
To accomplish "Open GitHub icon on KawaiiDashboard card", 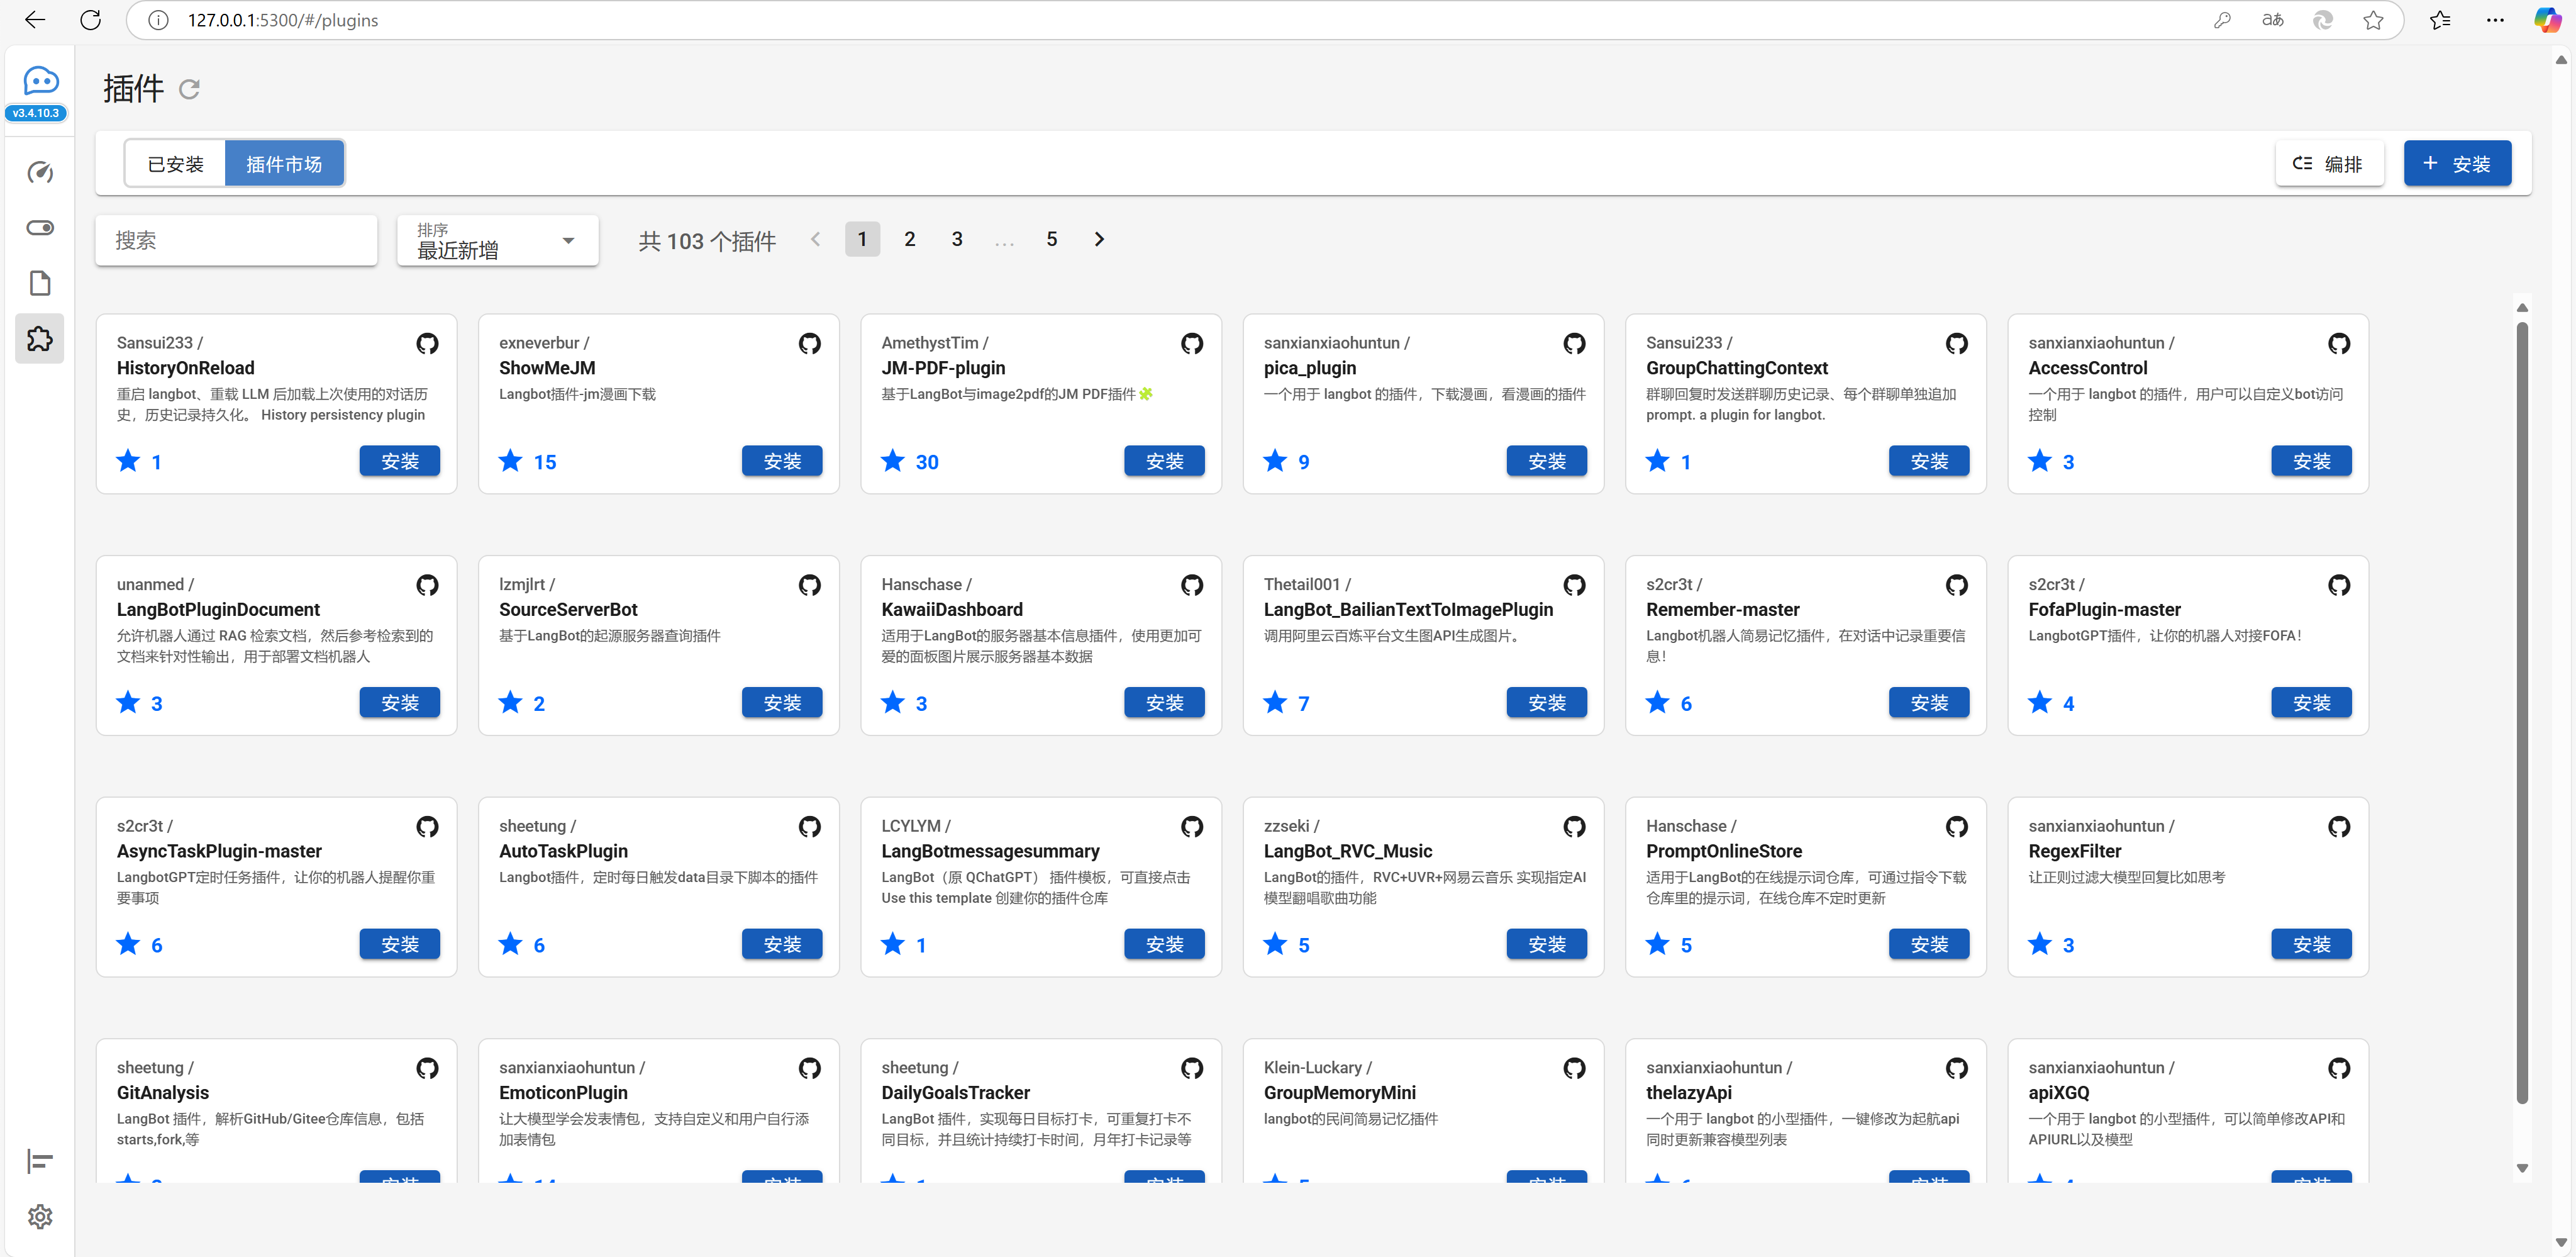I will (1191, 585).
